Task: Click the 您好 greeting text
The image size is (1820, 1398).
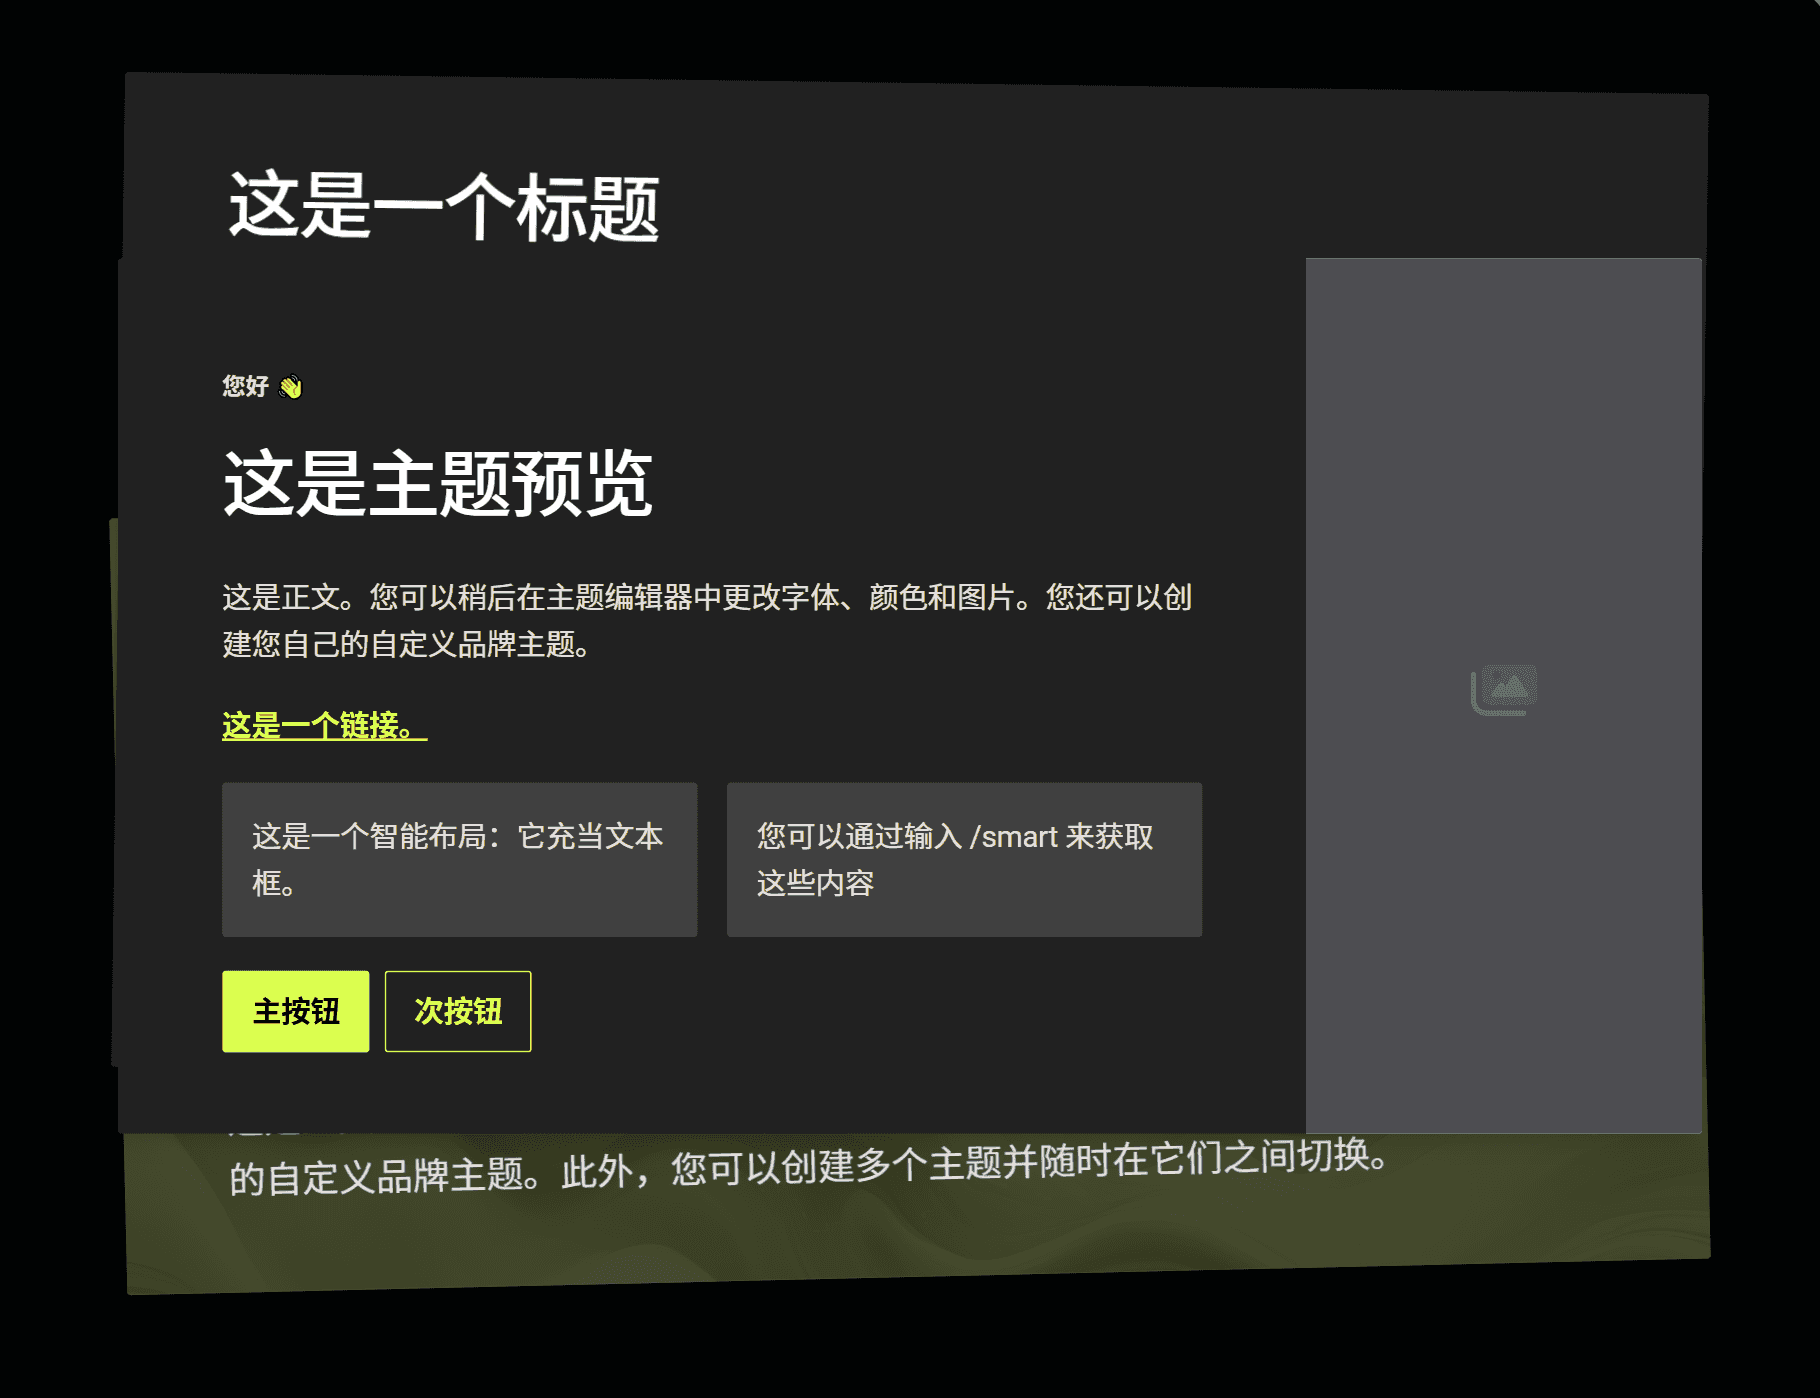Action: 245,387
